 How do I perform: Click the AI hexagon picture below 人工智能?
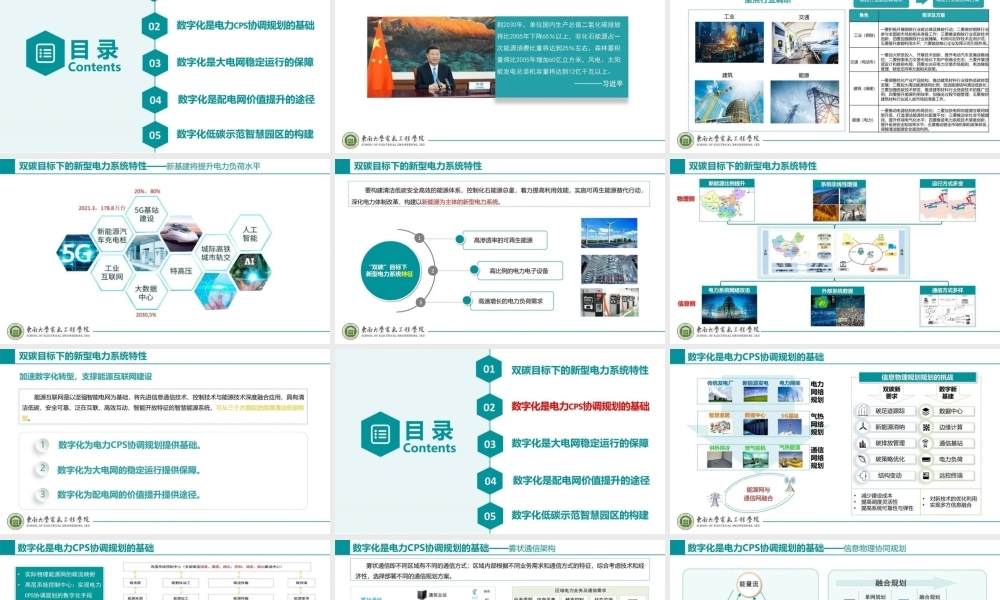point(250,272)
